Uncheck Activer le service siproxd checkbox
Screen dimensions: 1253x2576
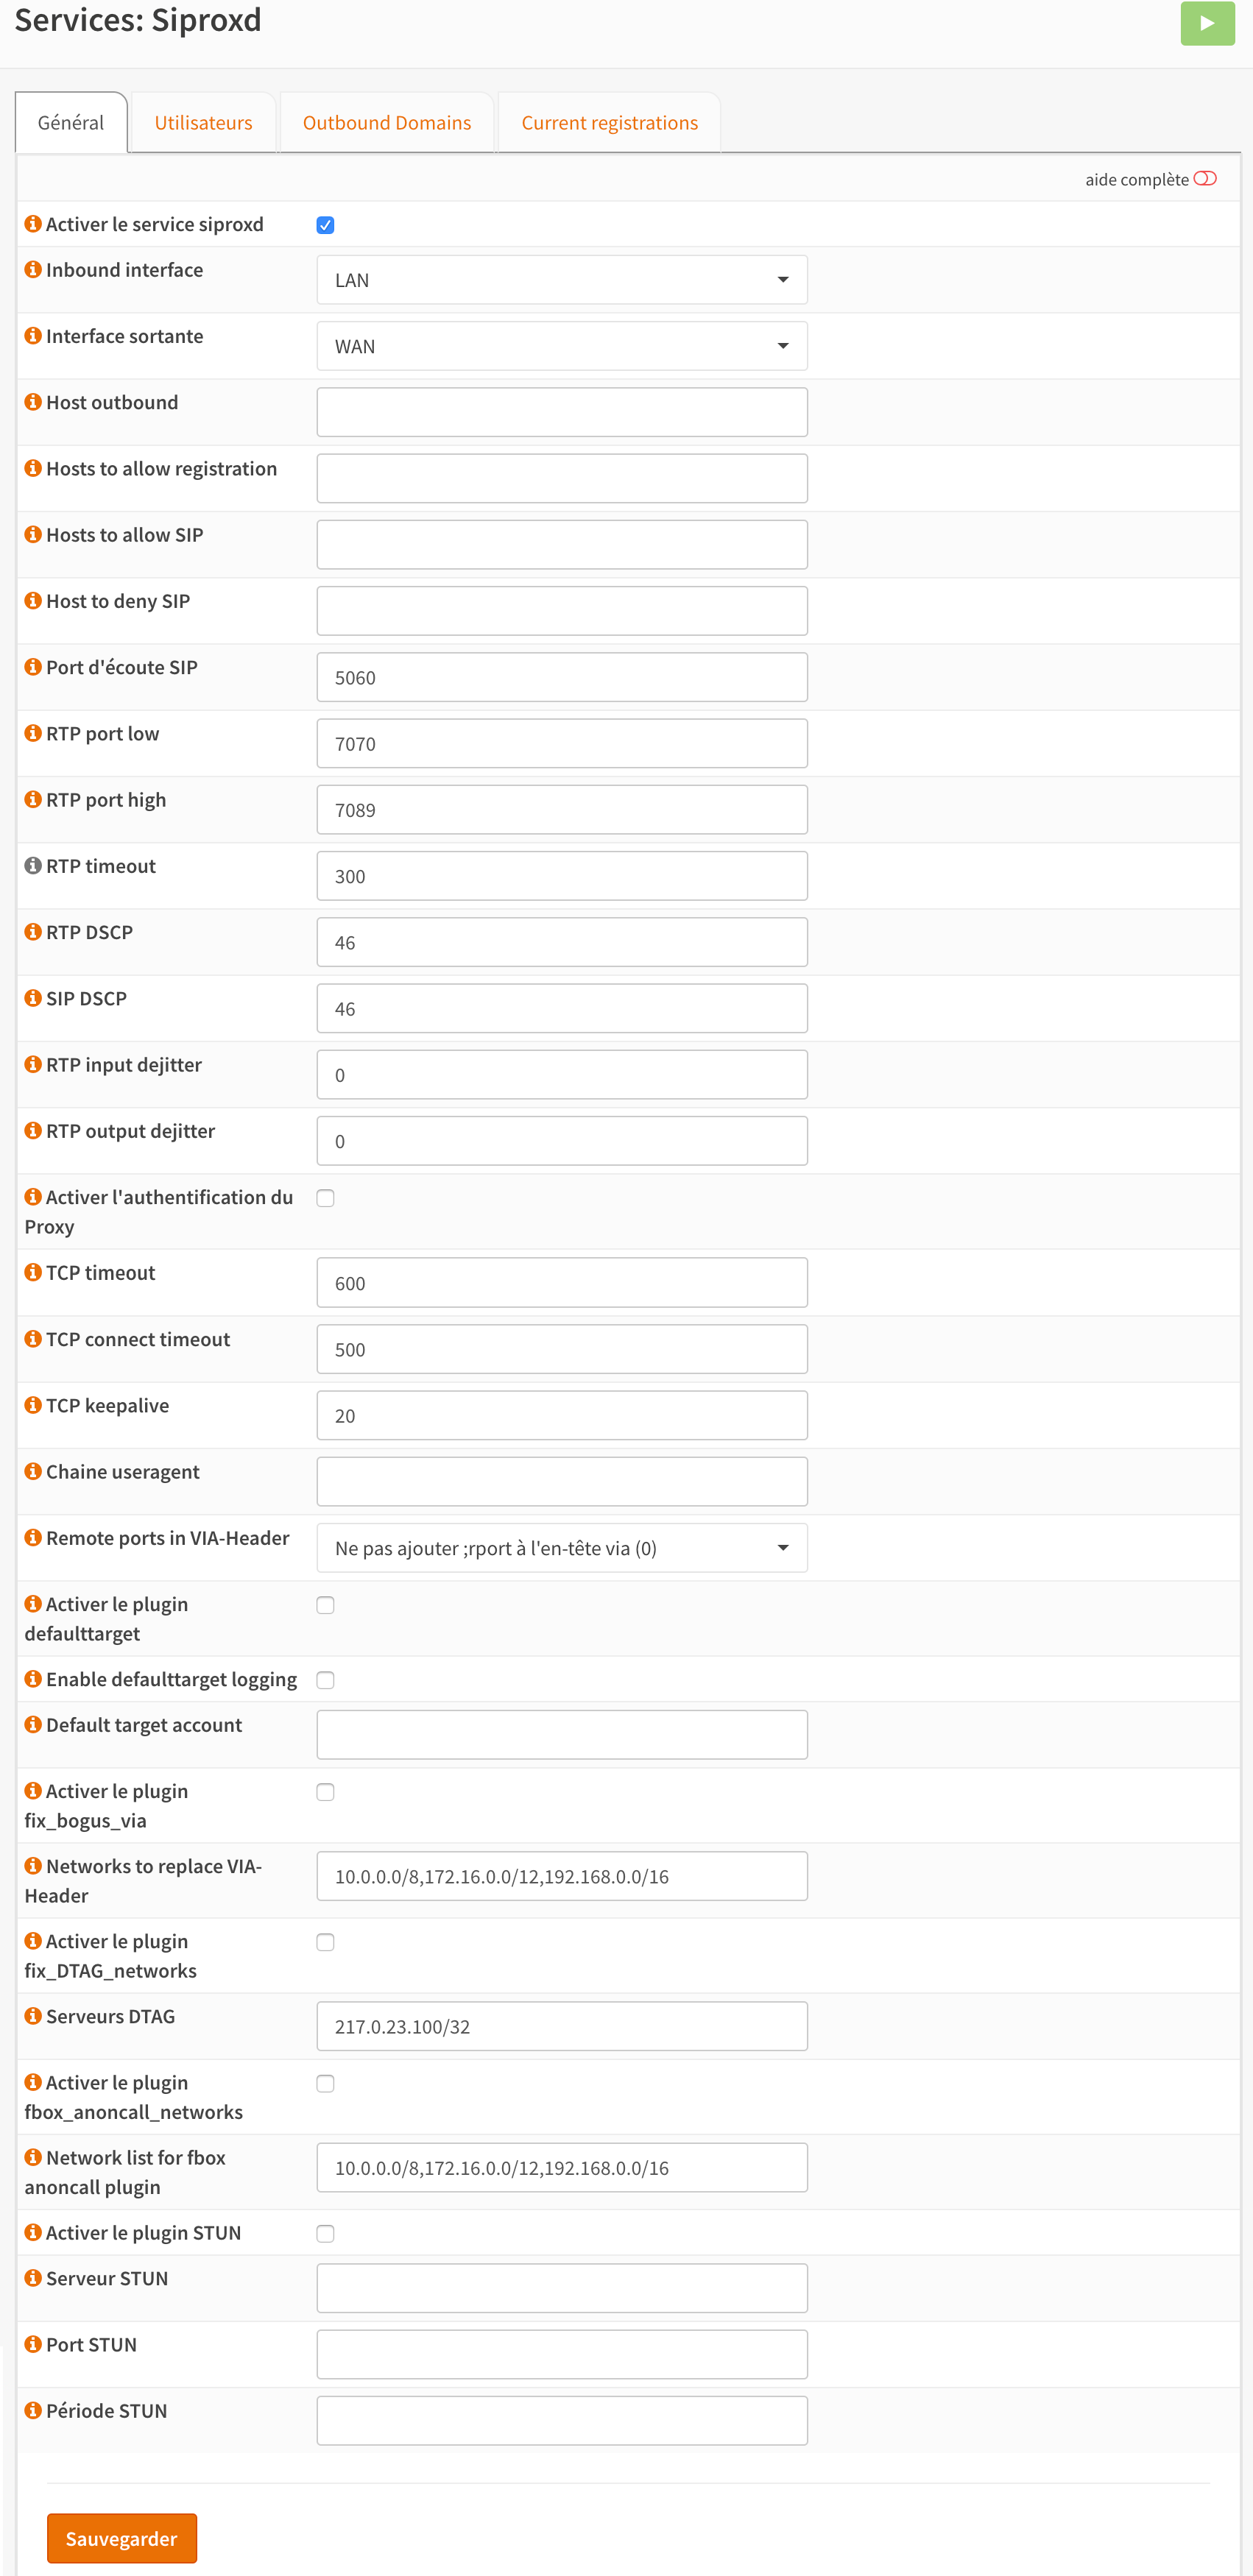[x=325, y=225]
